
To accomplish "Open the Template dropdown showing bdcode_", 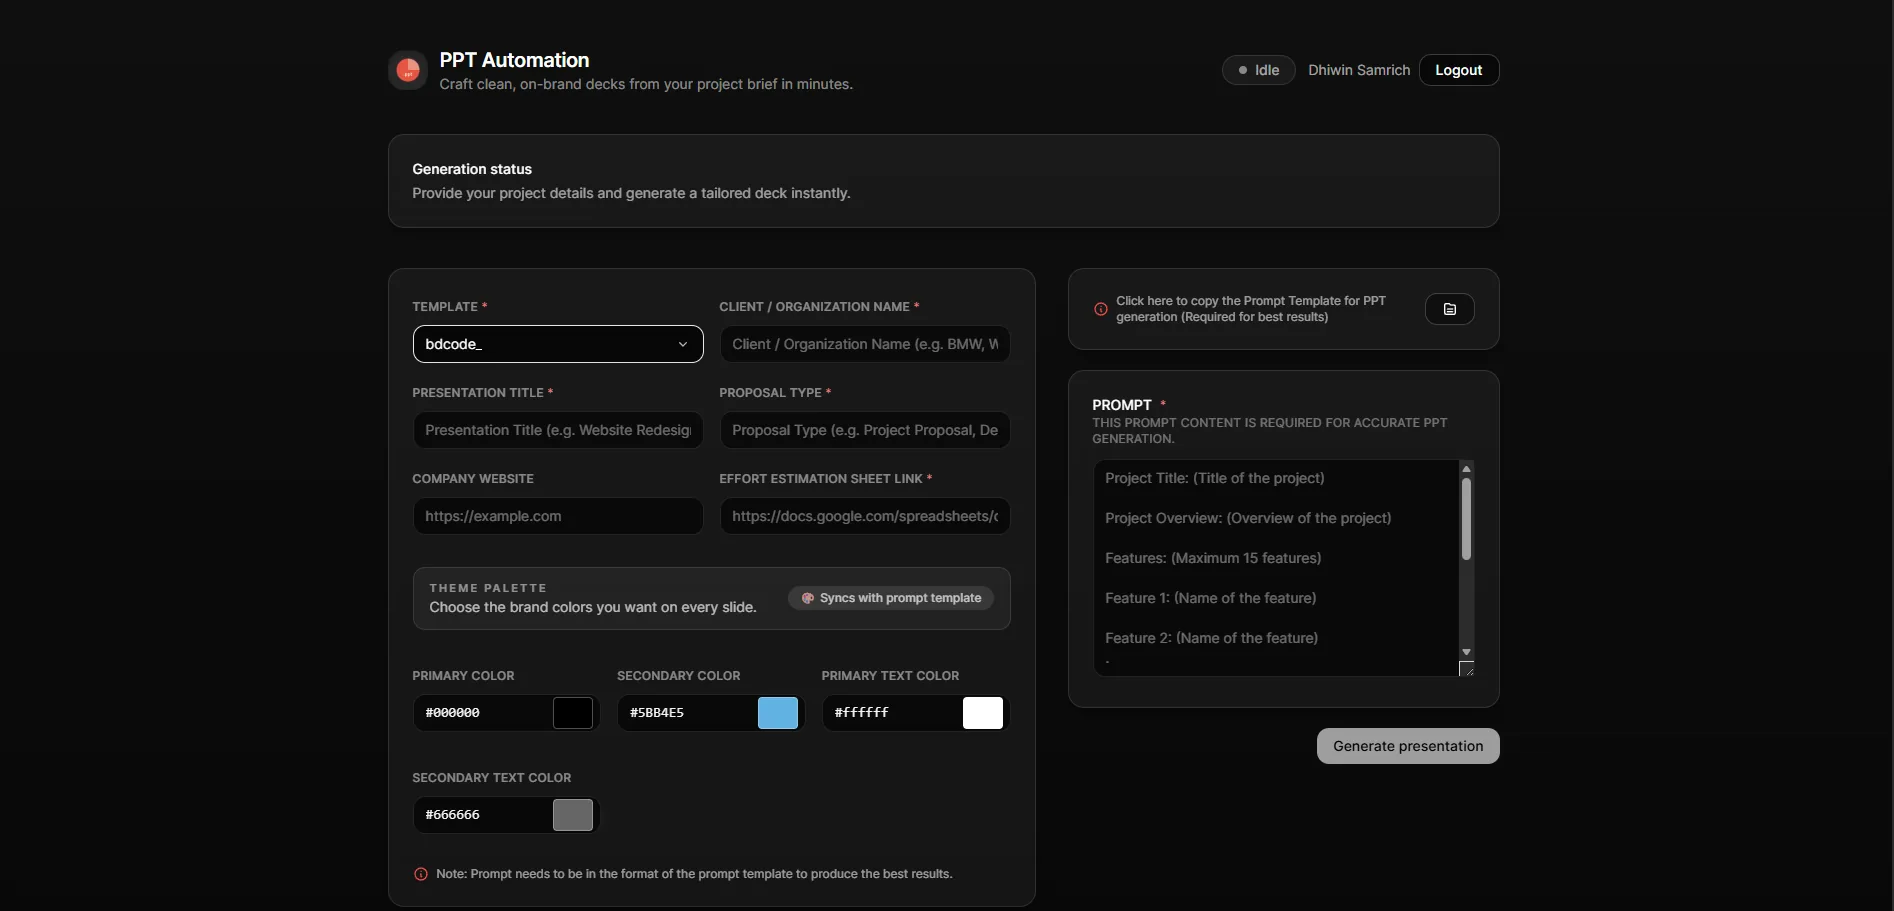I will pyautogui.click(x=558, y=344).
